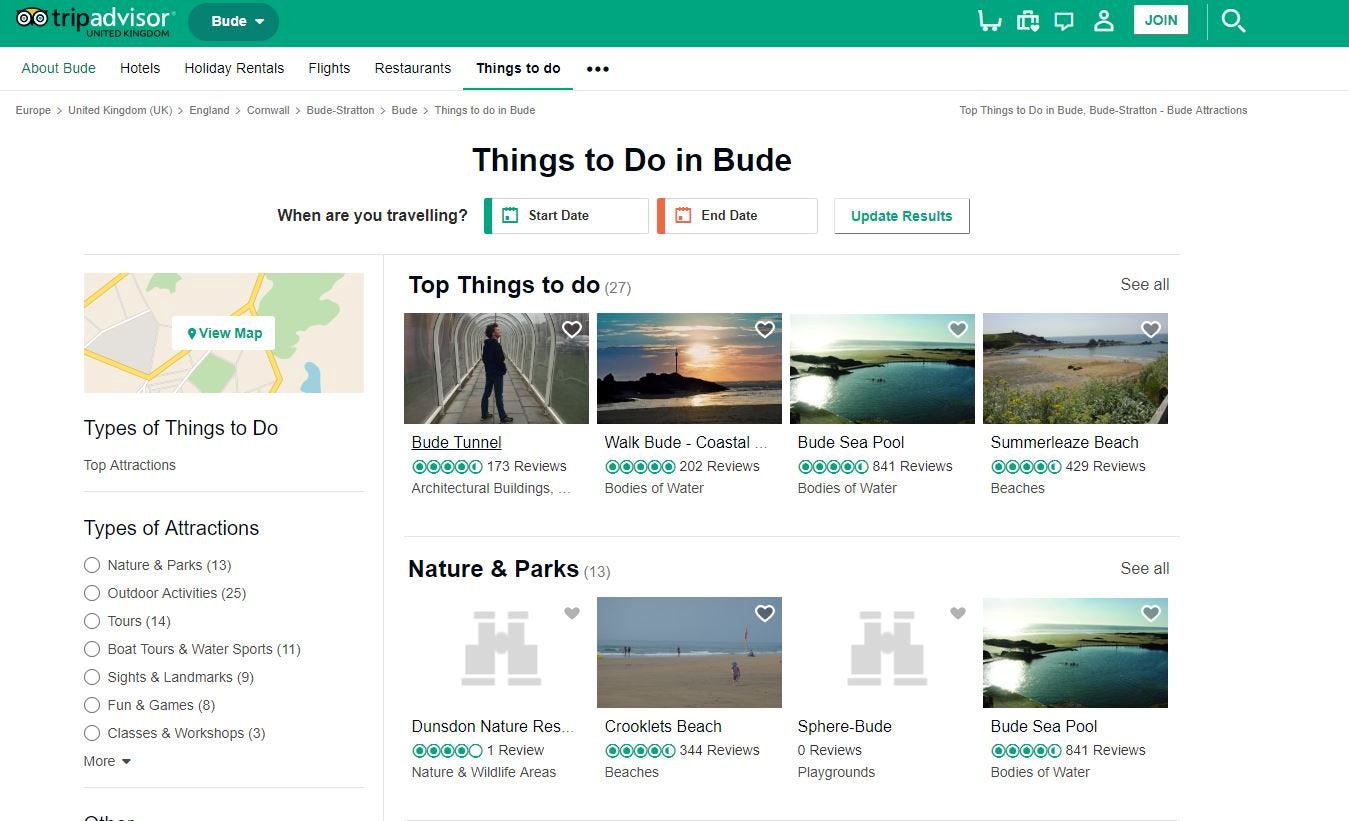Open the Bude location dropdown

pos(233,21)
